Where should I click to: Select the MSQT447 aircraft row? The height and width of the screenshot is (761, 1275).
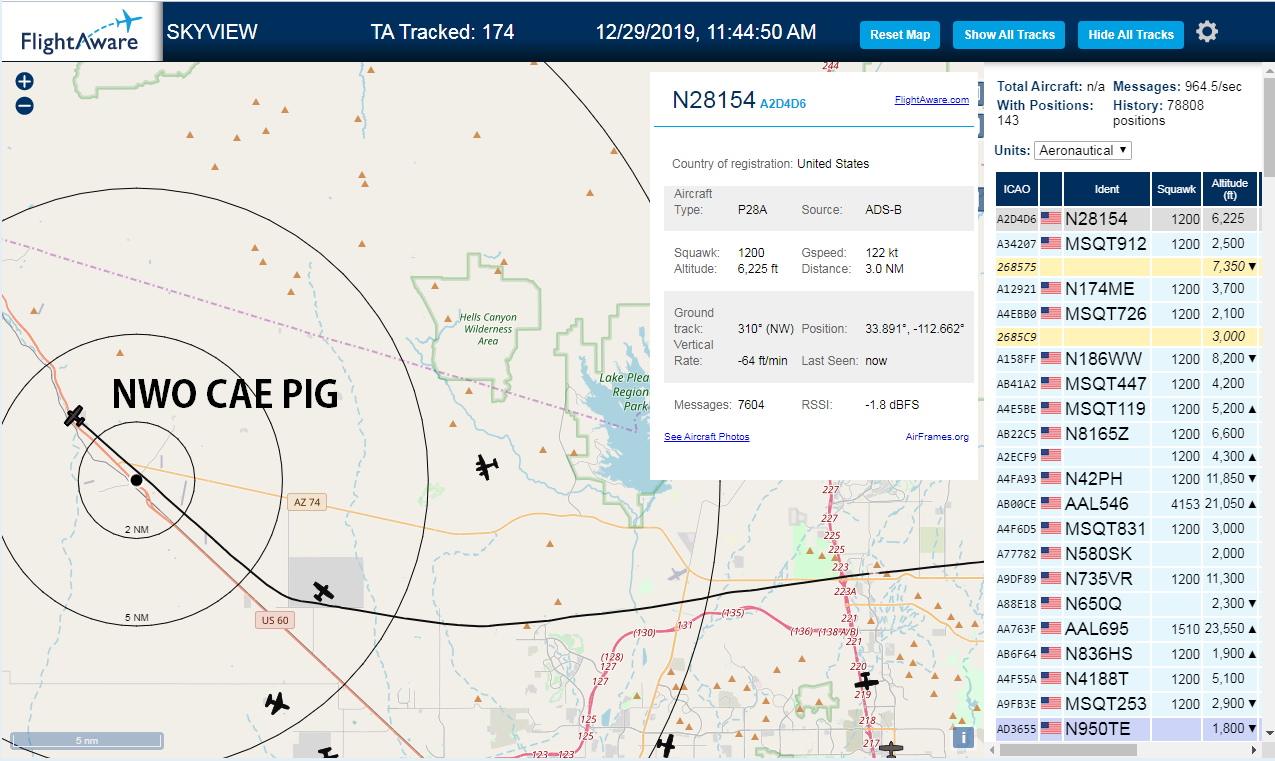tap(1127, 383)
